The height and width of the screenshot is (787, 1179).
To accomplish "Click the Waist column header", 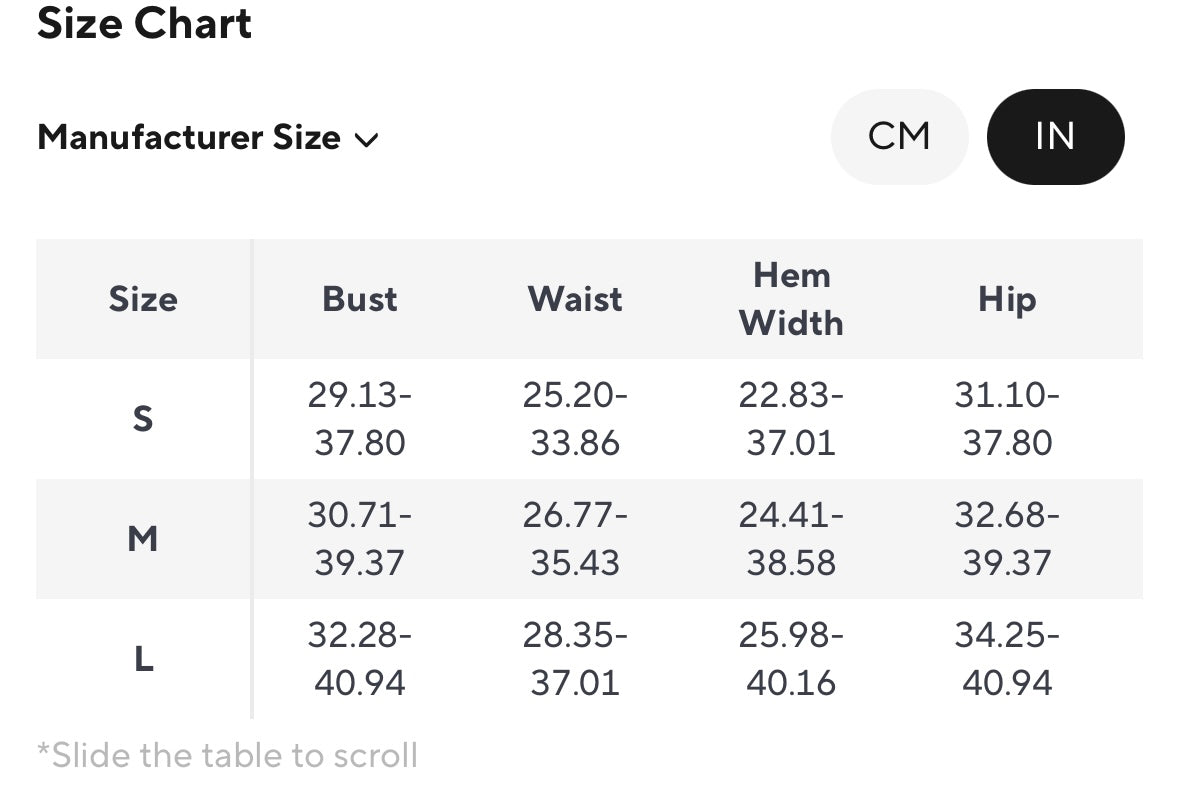I will 575,299.
